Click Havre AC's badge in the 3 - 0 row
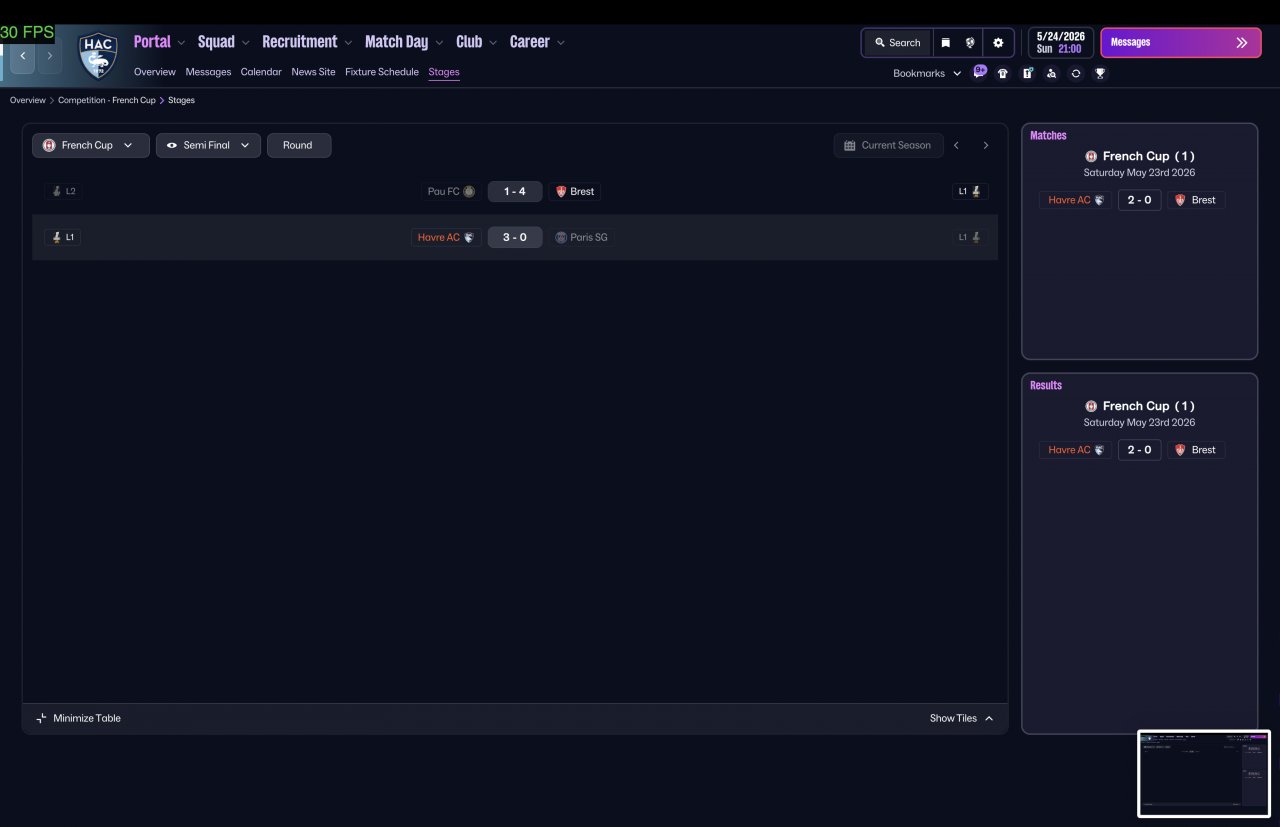This screenshot has height=827, width=1280. (x=469, y=237)
